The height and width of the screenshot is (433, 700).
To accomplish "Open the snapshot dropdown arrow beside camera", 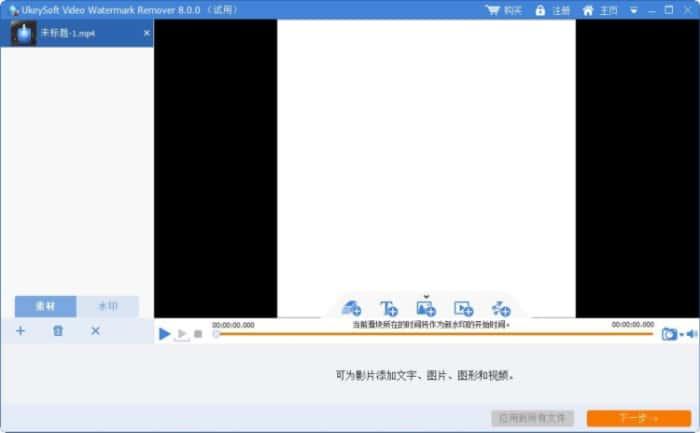I will click(x=681, y=335).
